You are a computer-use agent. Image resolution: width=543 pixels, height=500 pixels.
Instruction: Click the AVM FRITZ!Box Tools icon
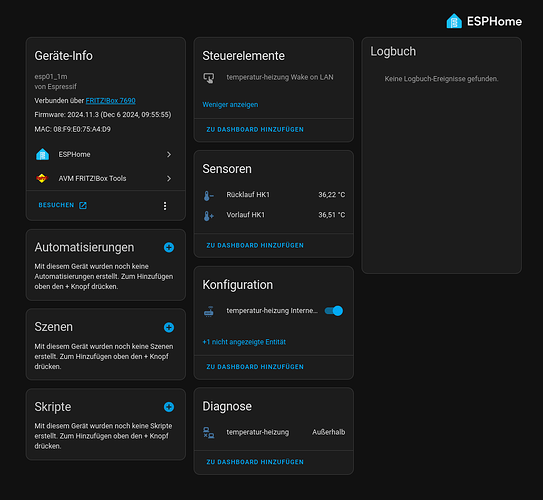pos(42,178)
